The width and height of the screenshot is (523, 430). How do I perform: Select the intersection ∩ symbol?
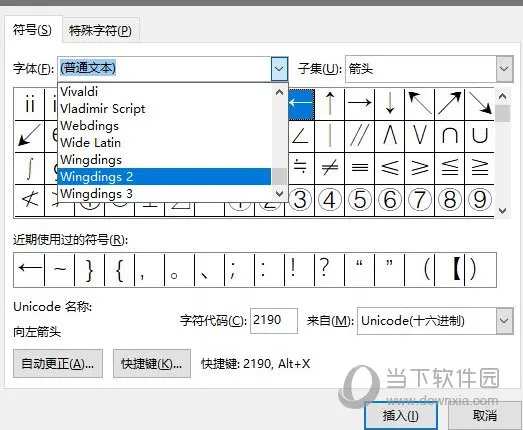coord(450,136)
